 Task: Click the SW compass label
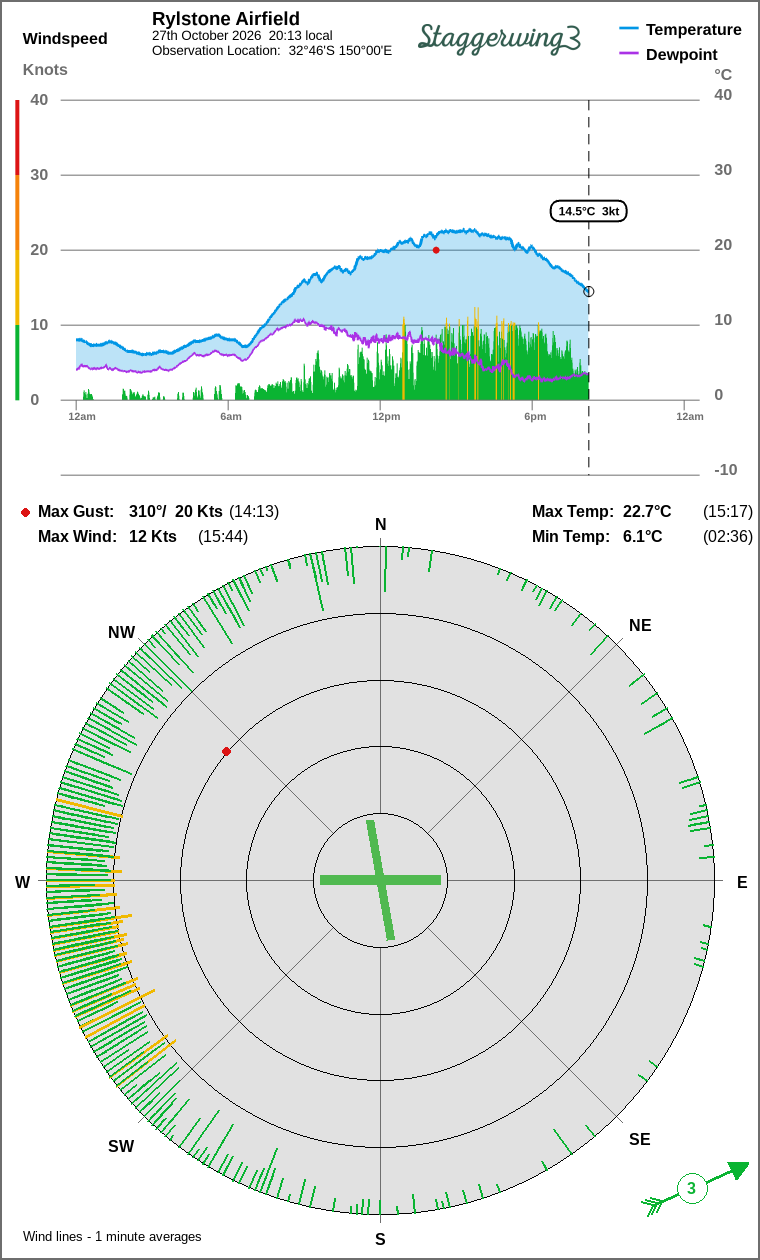(121, 1146)
